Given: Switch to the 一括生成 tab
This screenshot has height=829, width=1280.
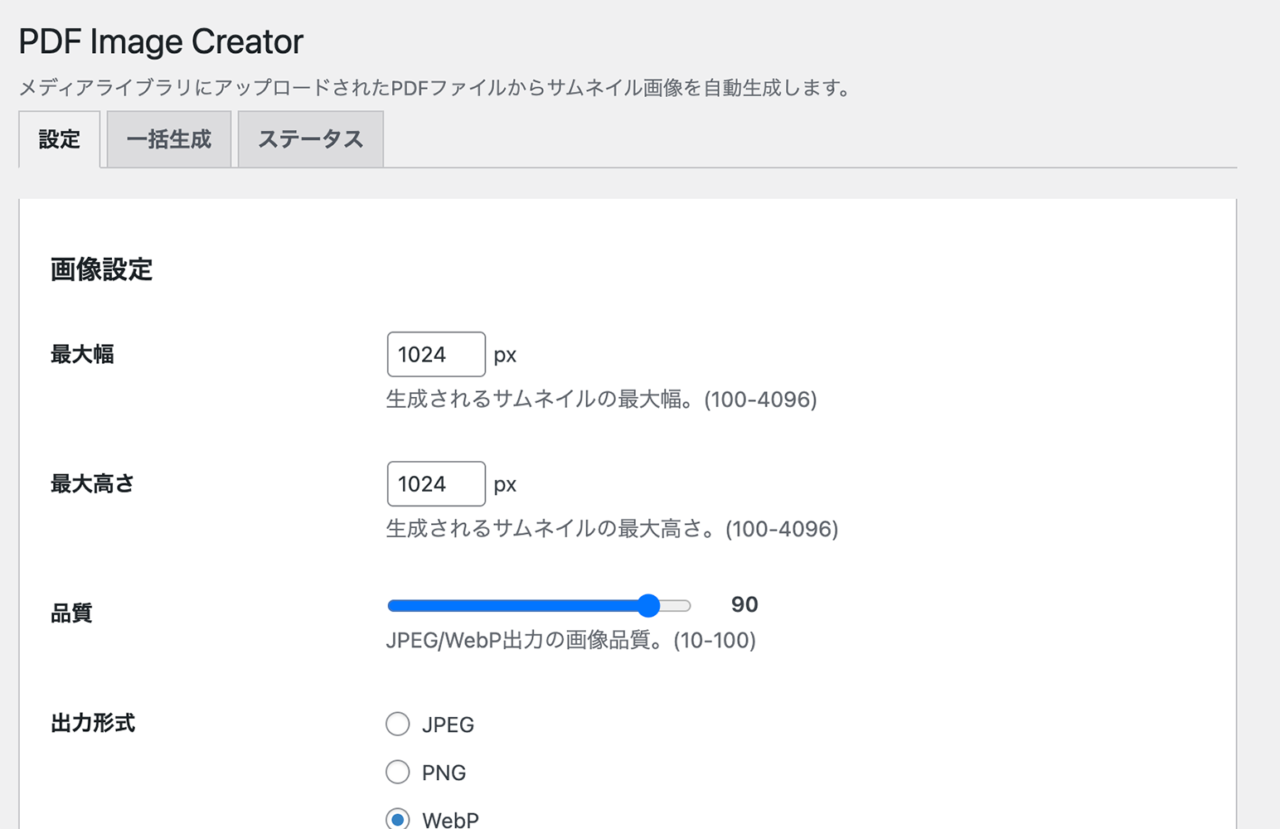Looking at the screenshot, I should (168, 139).
